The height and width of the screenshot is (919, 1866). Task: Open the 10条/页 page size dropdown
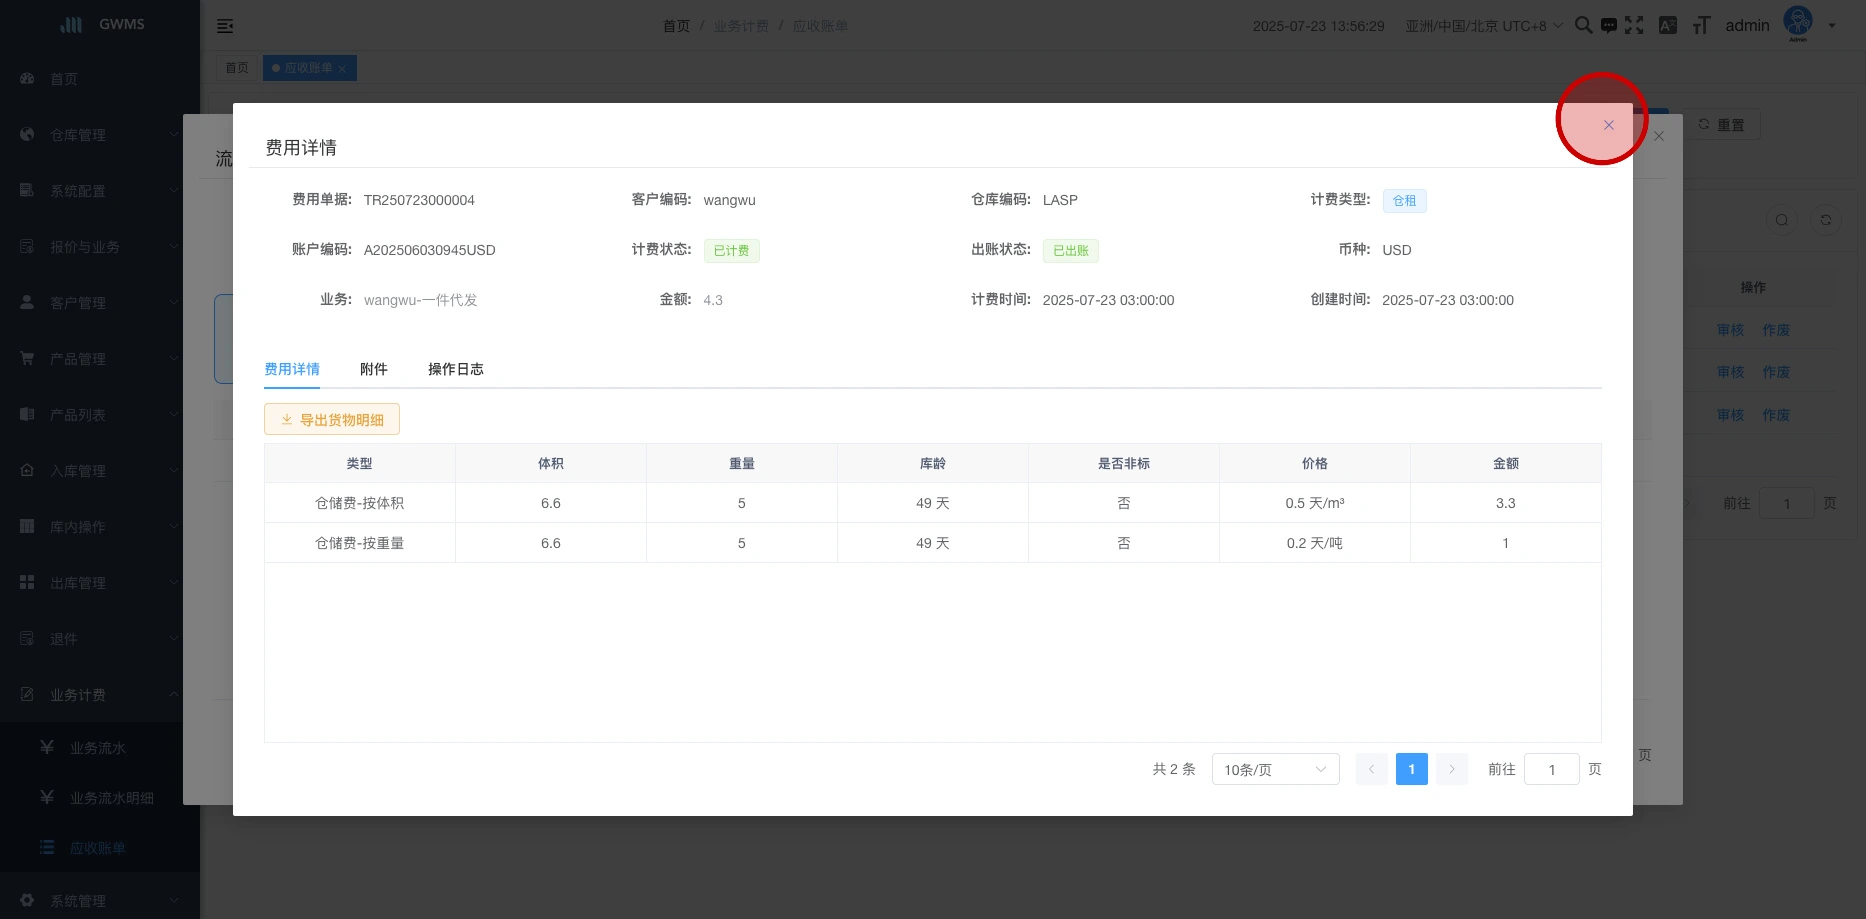1274,769
